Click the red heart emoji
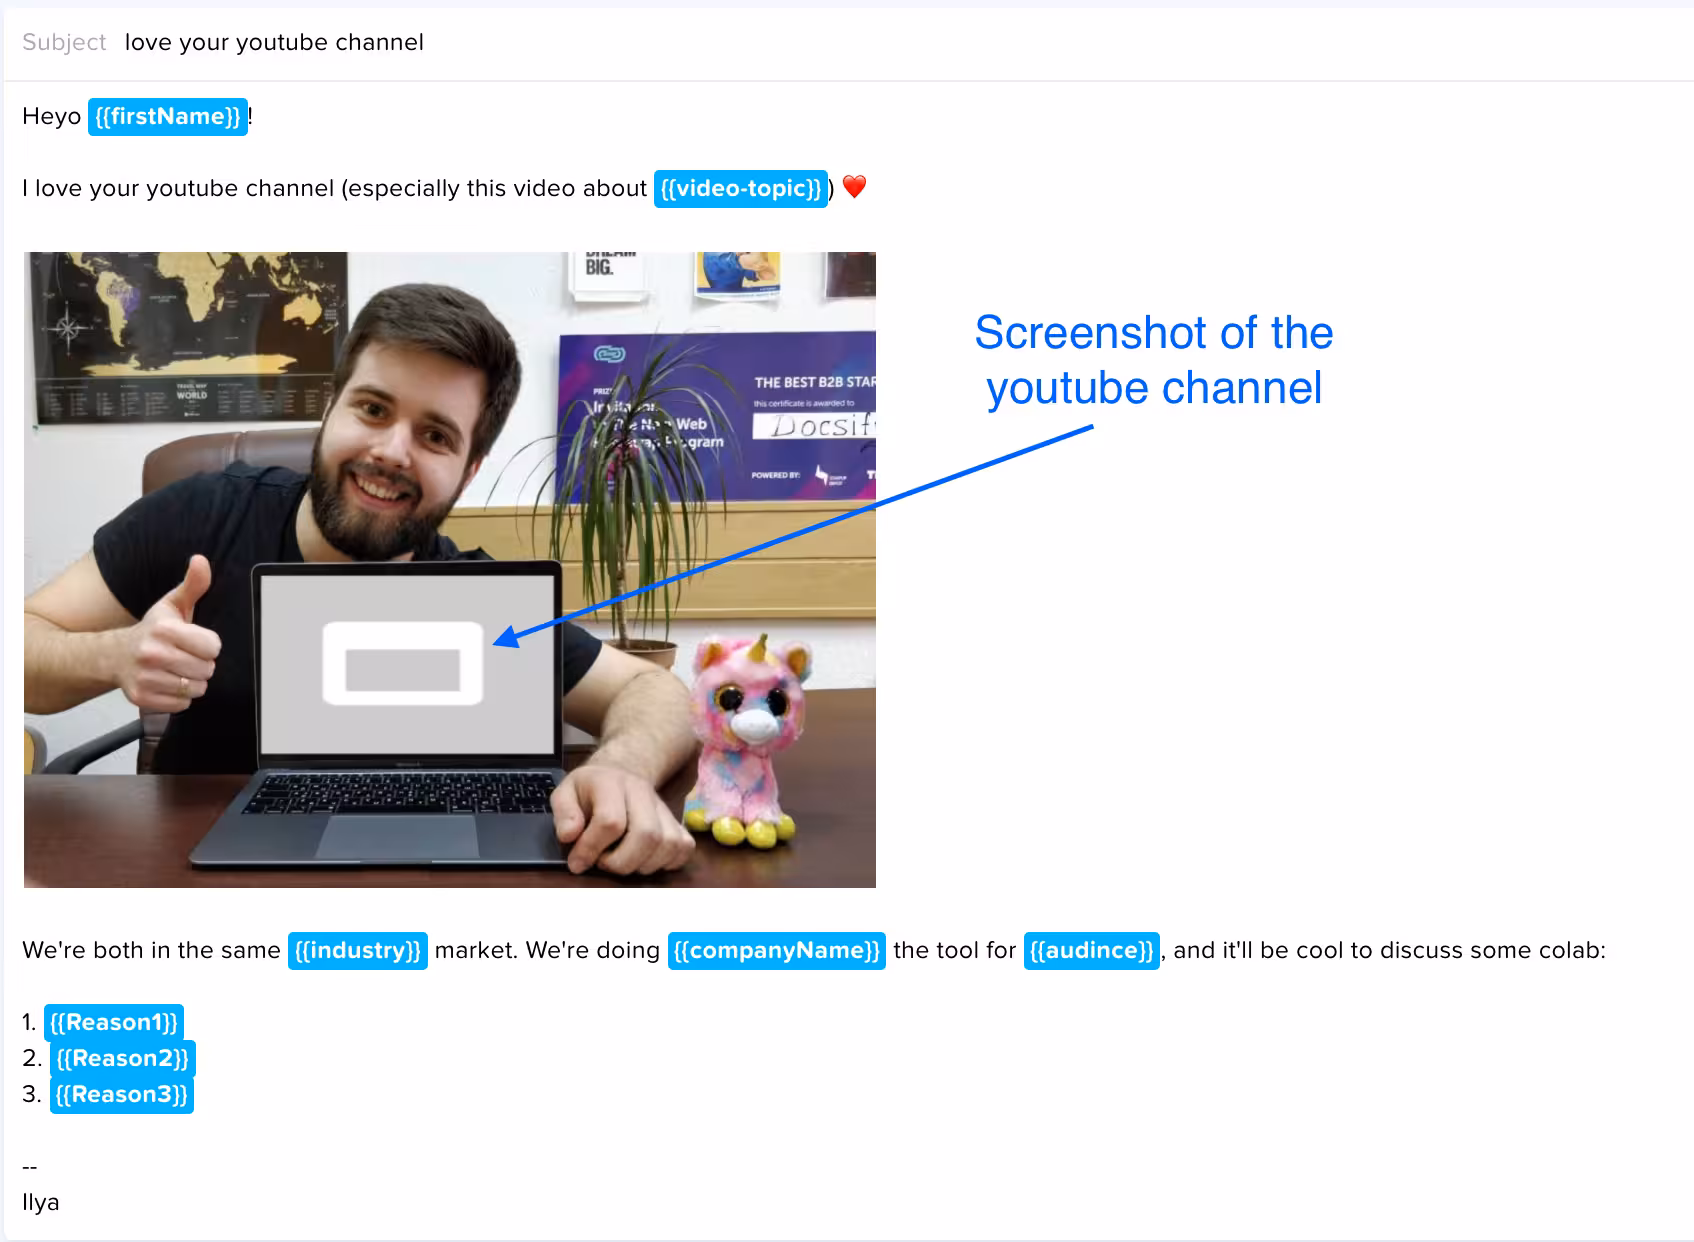 (854, 187)
